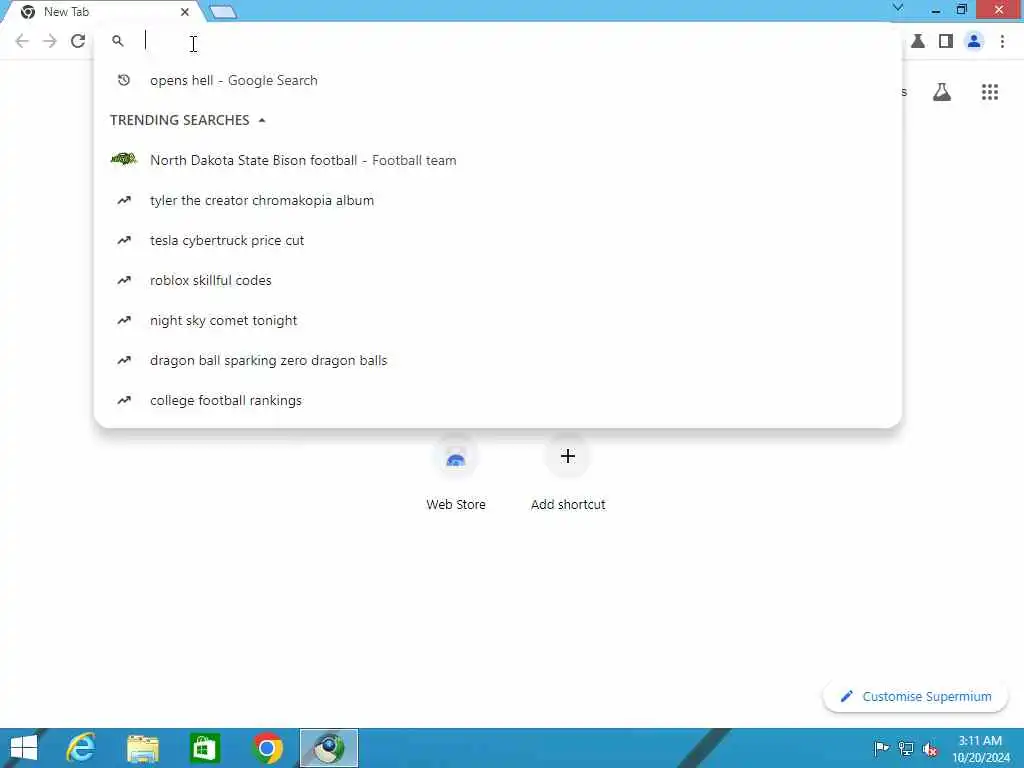The image size is (1024, 768).
Task: Select 'roblox skillful codes' suggestion
Action: click(x=498, y=280)
